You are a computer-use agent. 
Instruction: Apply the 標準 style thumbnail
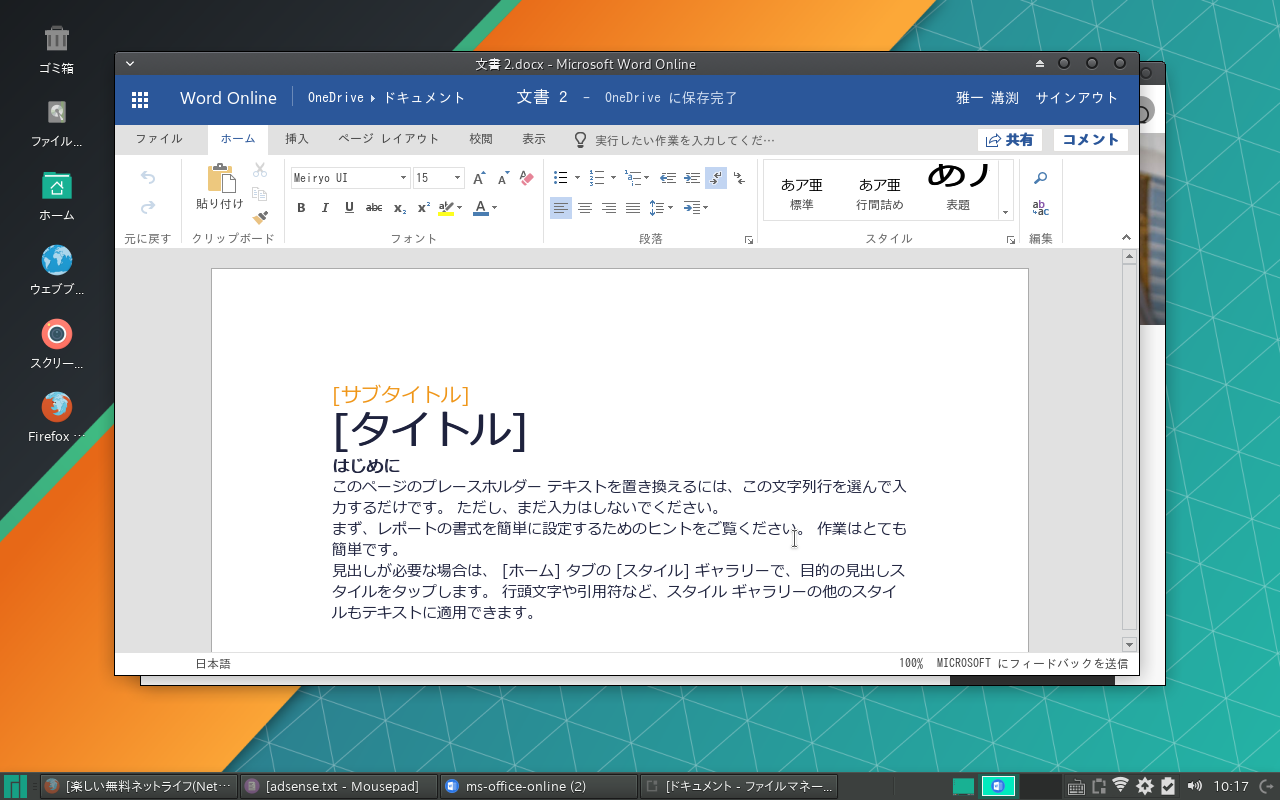[x=802, y=191]
